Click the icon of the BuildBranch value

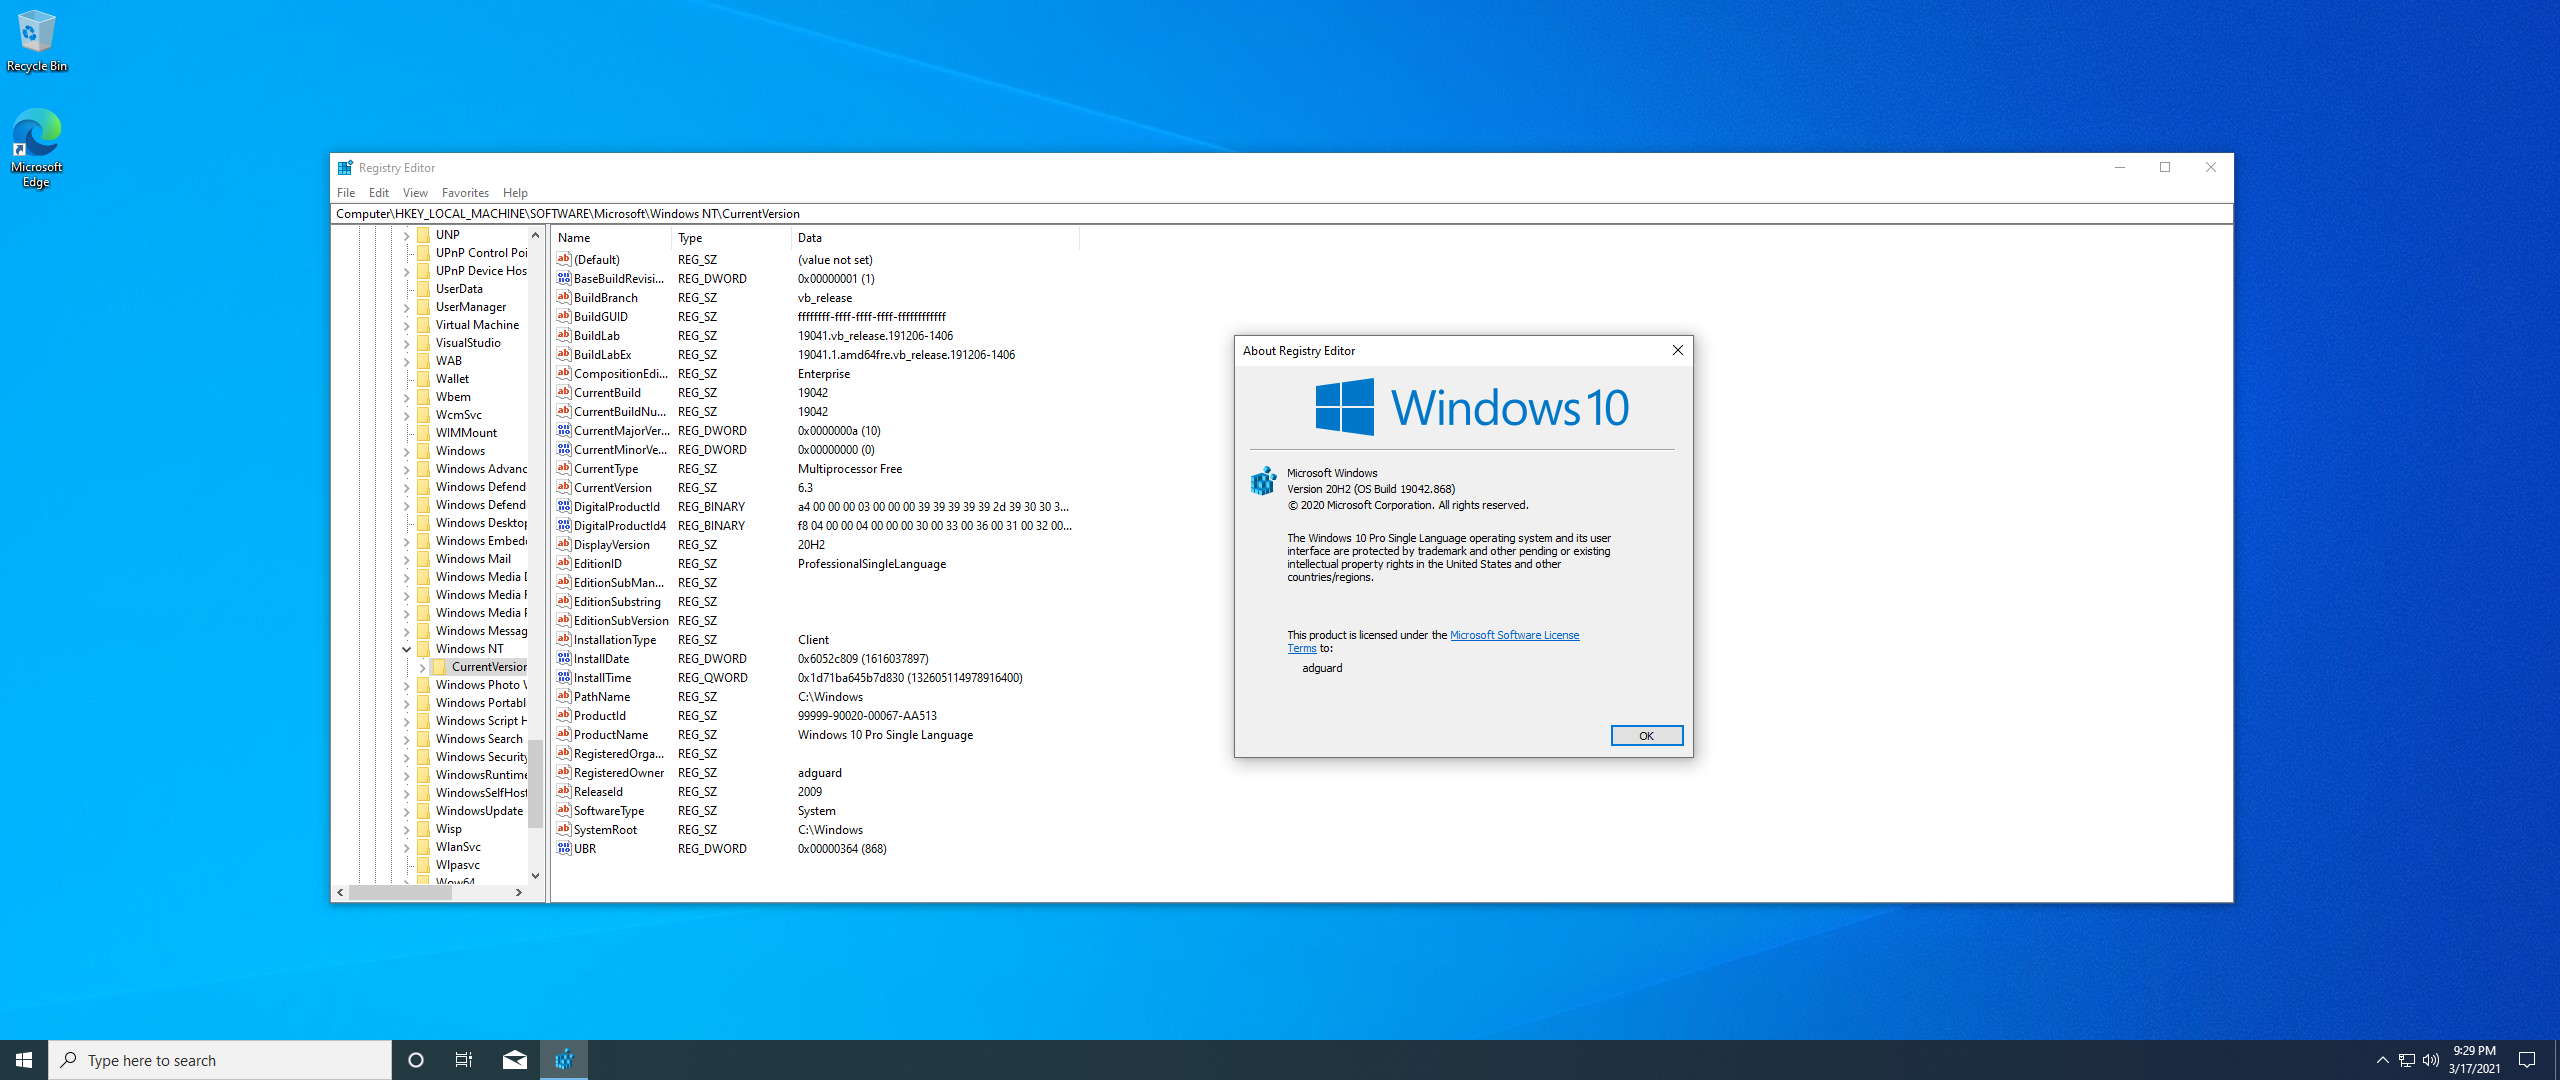[x=564, y=298]
